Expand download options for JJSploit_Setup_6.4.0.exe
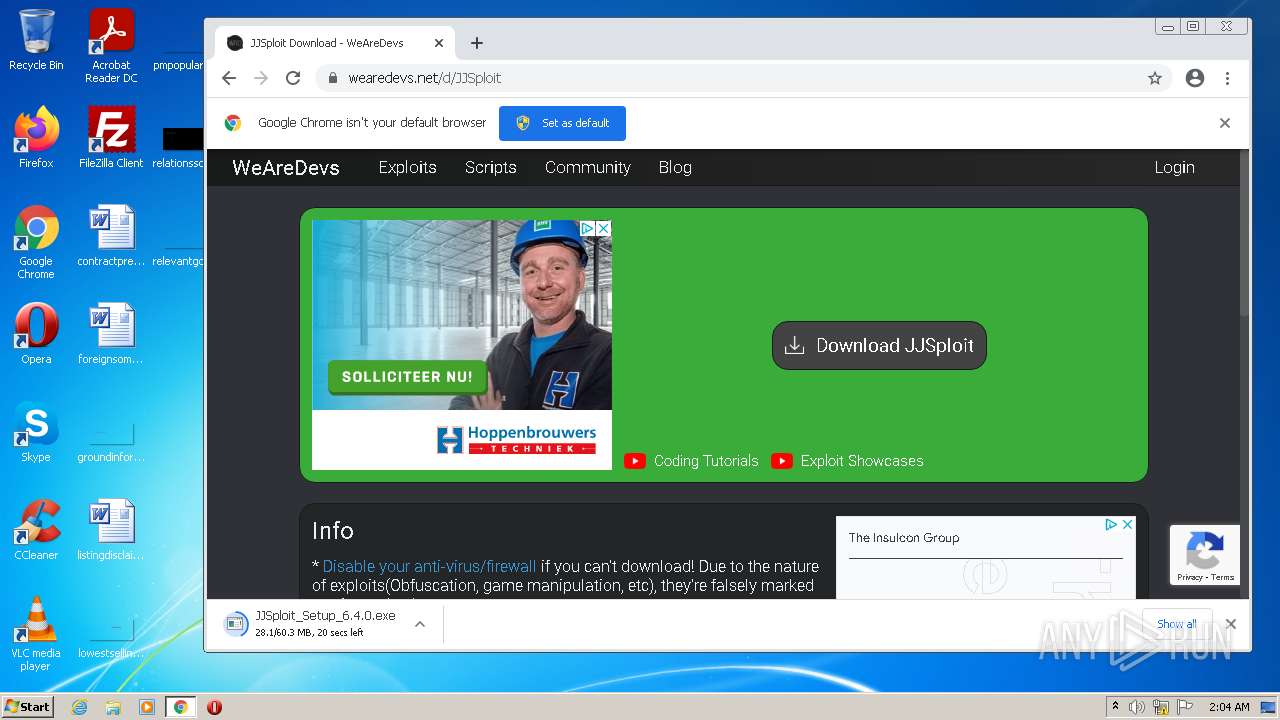Viewport: 1280px width, 720px height. (x=420, y=624)
